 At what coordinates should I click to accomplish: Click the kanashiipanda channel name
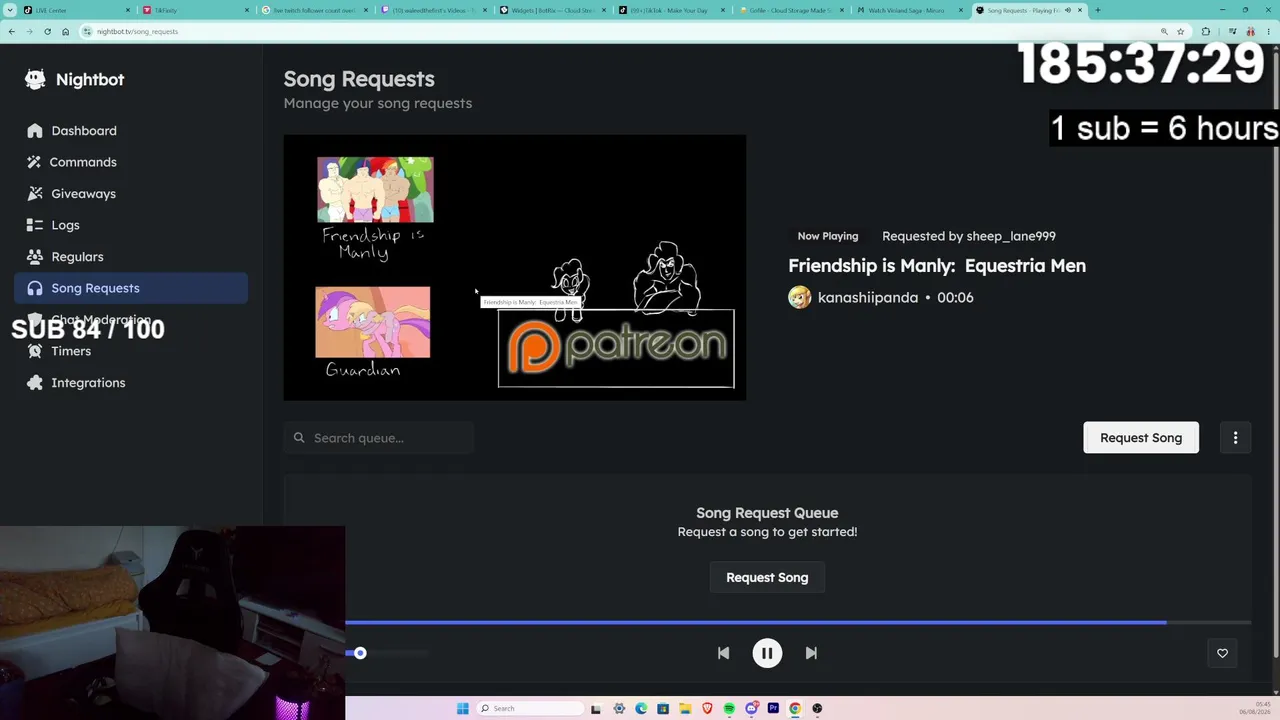coord(868,297)
